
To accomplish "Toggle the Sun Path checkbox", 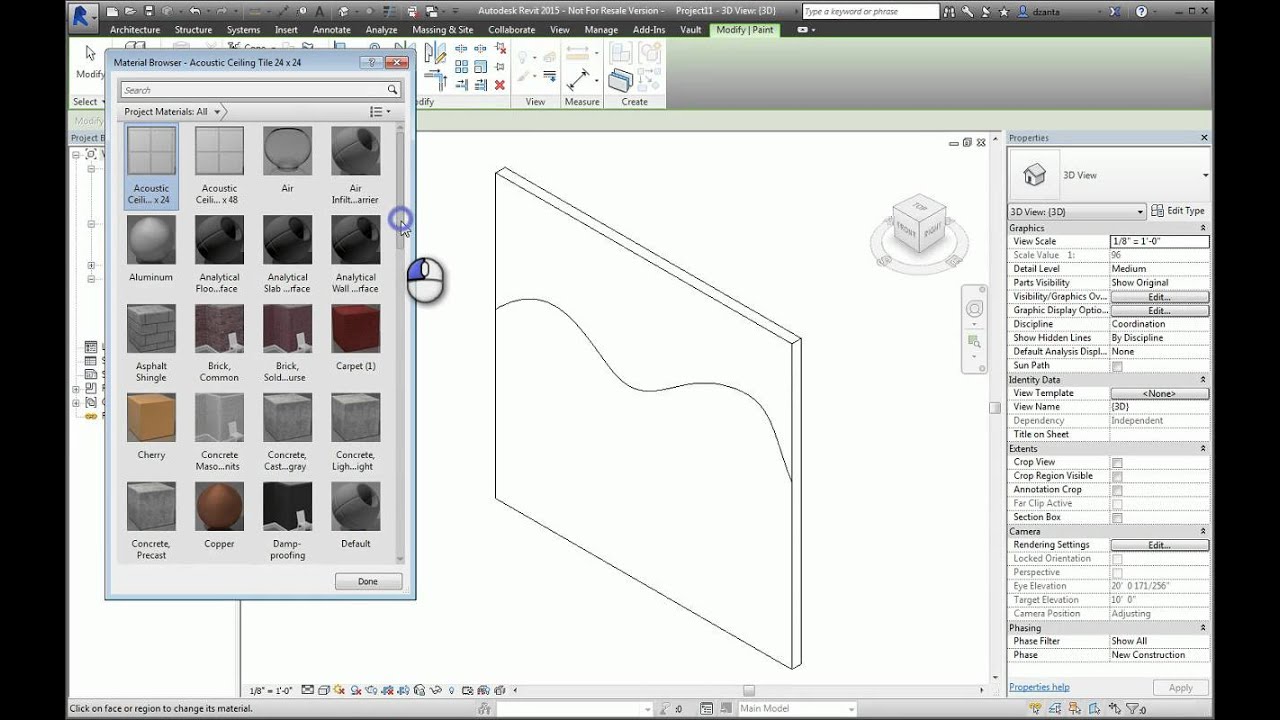I will point(1117,366).
